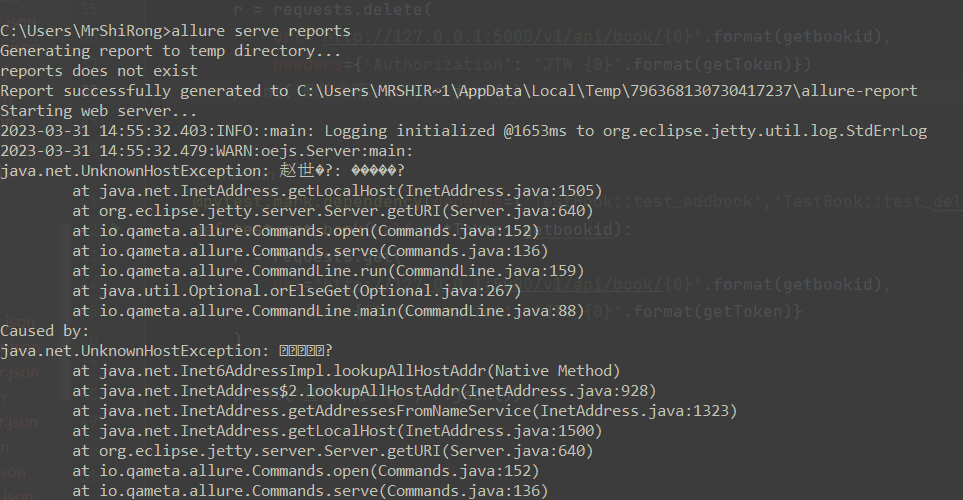
Task: Click the 'Logging initialized @1653ms' INFO line
Action: [464, 131]
